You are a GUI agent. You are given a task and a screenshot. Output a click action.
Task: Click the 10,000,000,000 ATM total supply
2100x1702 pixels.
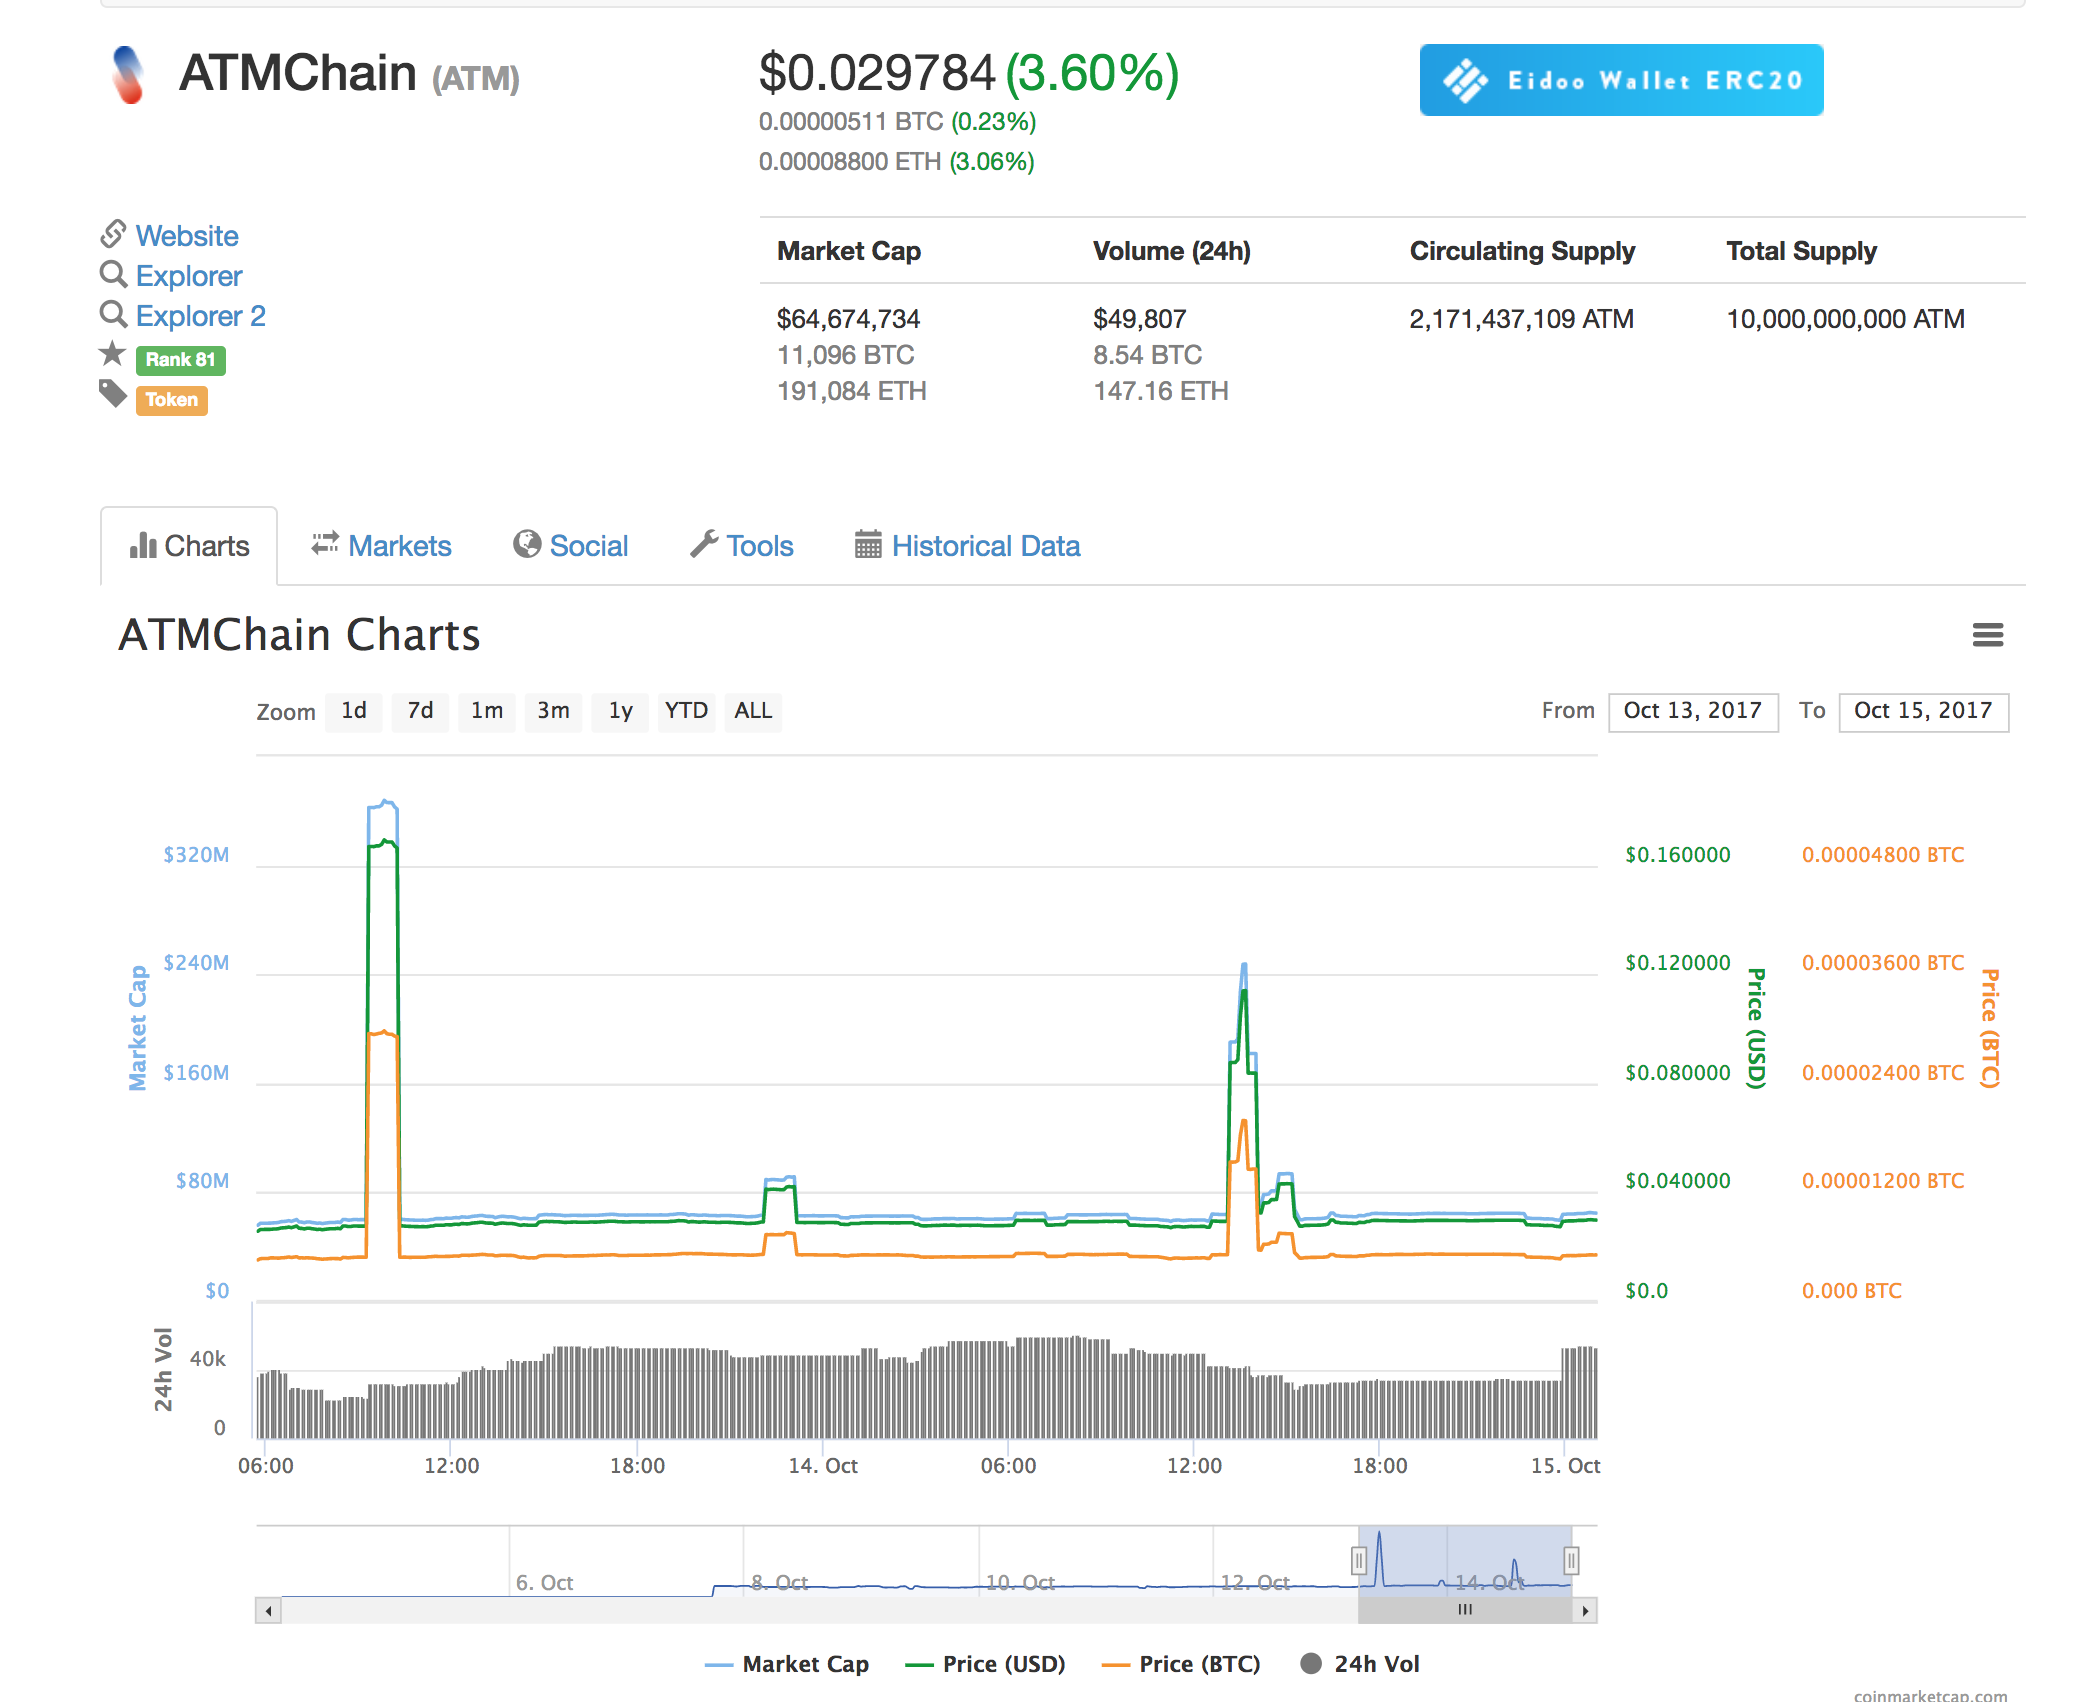coord(1845,319)
